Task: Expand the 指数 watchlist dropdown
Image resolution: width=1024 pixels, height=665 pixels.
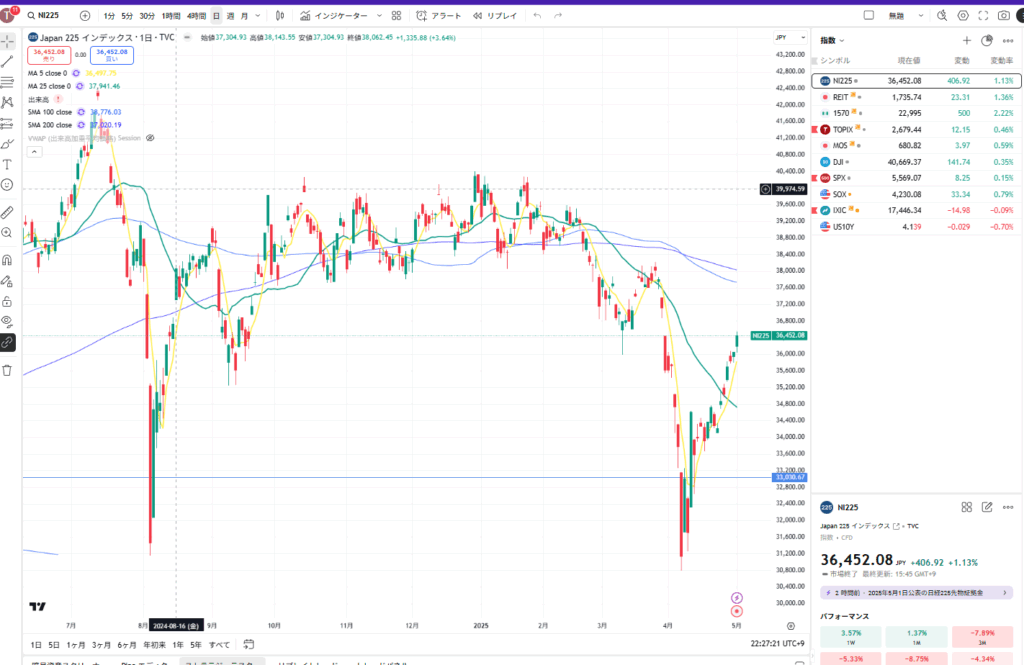Action: click(833, 41)
